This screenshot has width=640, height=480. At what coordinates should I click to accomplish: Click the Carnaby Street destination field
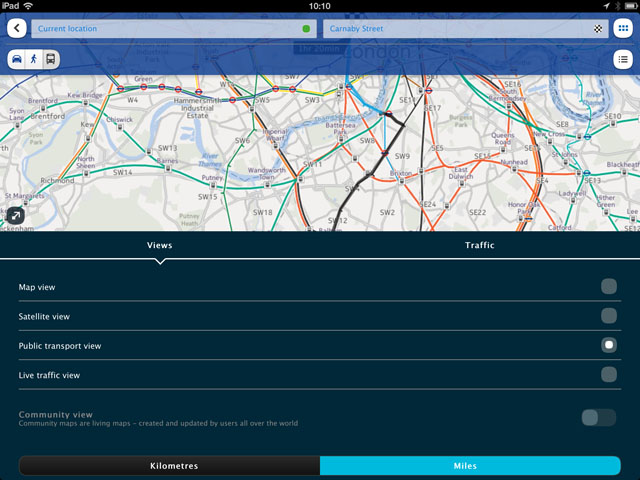(466, 29)
